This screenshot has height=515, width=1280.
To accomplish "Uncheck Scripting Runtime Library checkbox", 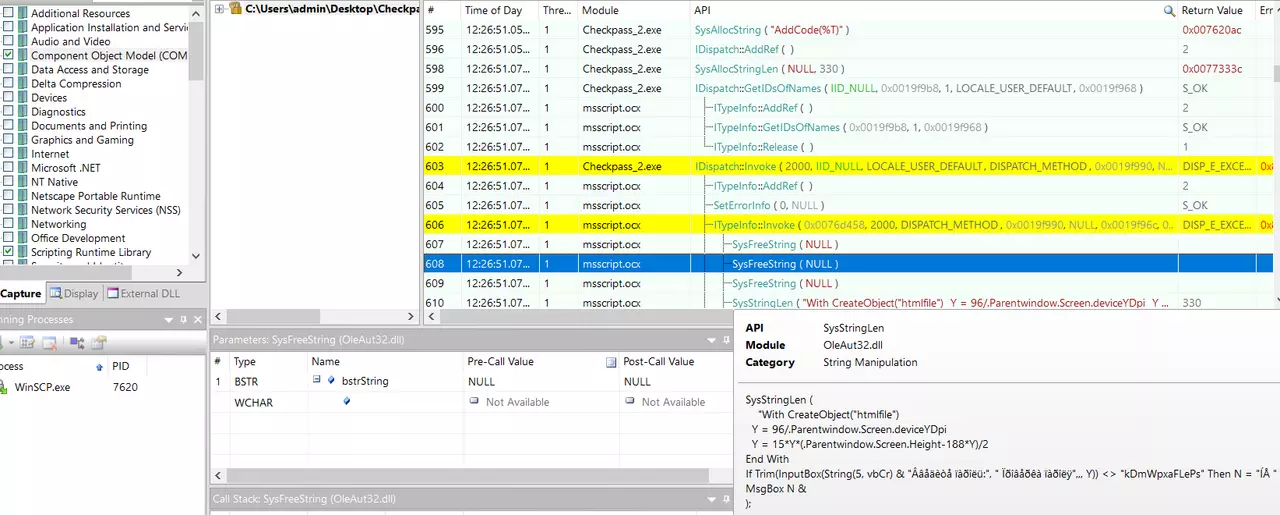I will pyautogui.click(x=9, y=252).
